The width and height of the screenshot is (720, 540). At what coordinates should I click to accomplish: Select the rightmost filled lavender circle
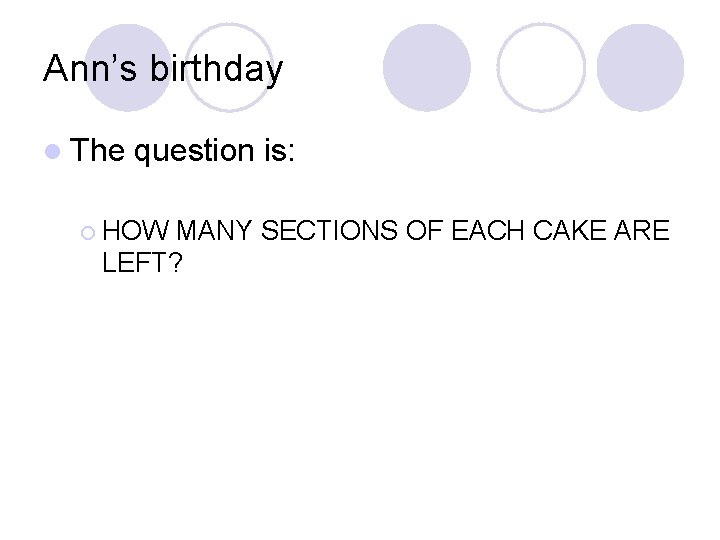(x=641, y=68)
